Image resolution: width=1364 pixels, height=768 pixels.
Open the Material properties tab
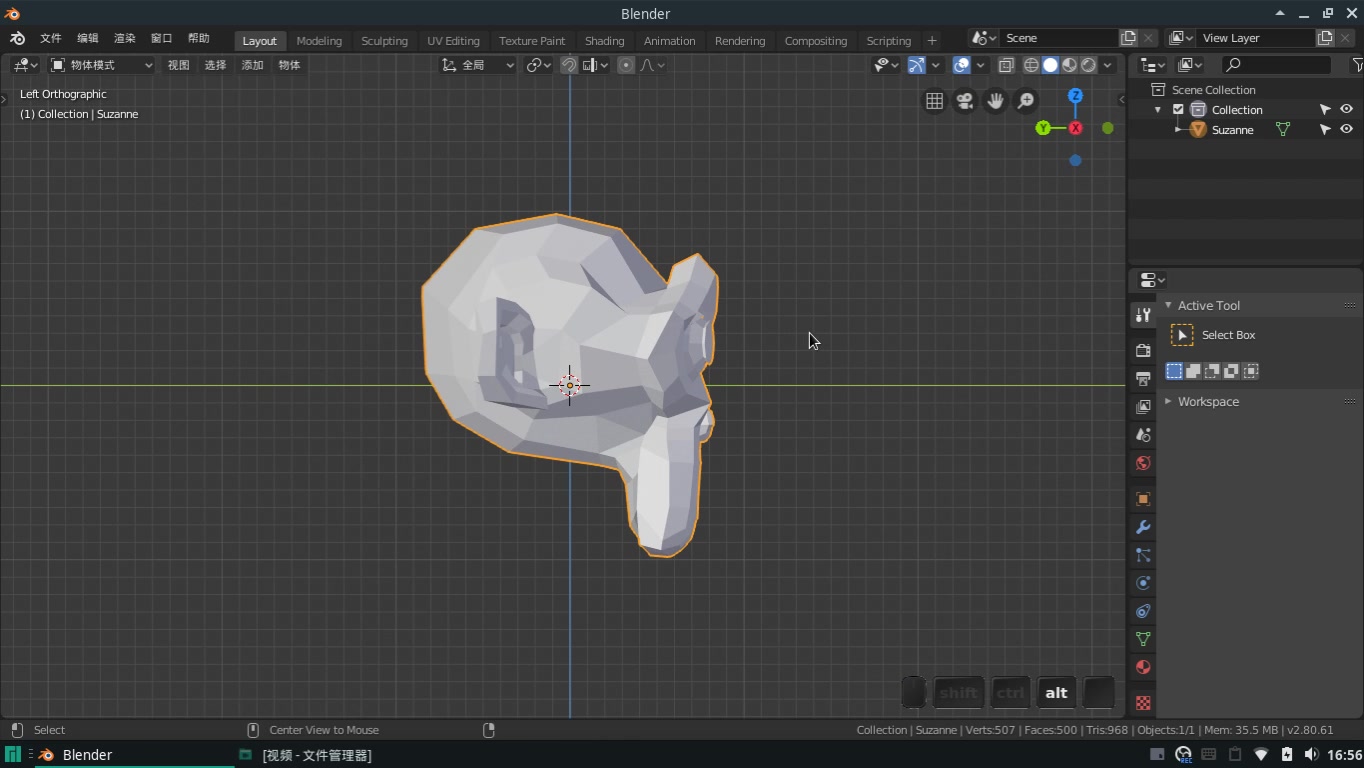click(1143, 667)
